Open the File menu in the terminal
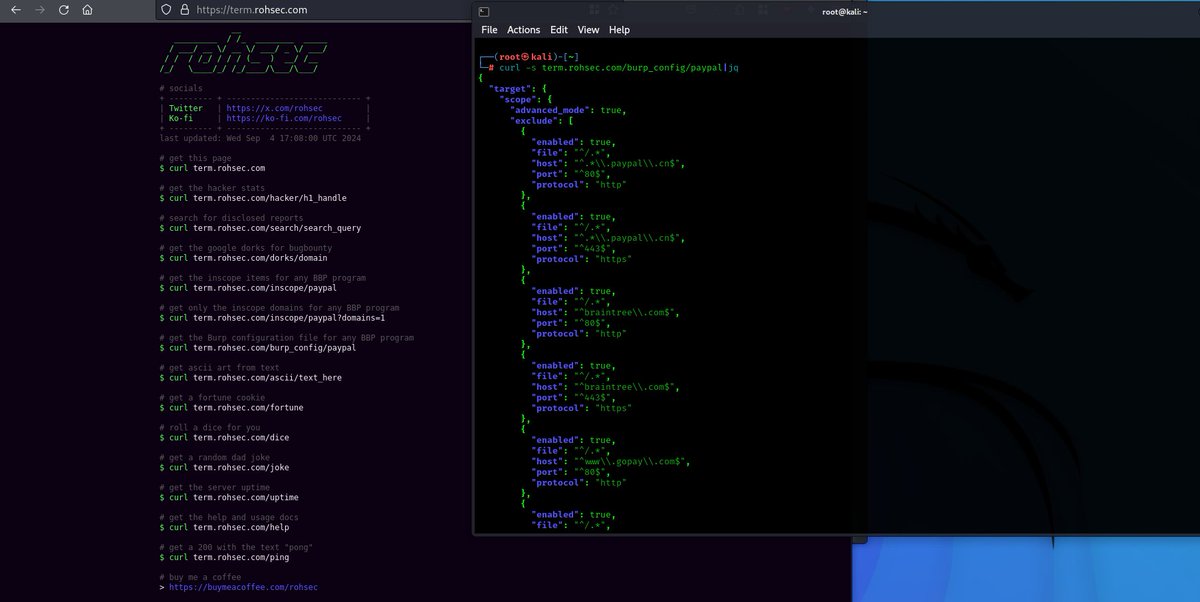The width and height of the screenshot is (1200, 602). [489, 30]
